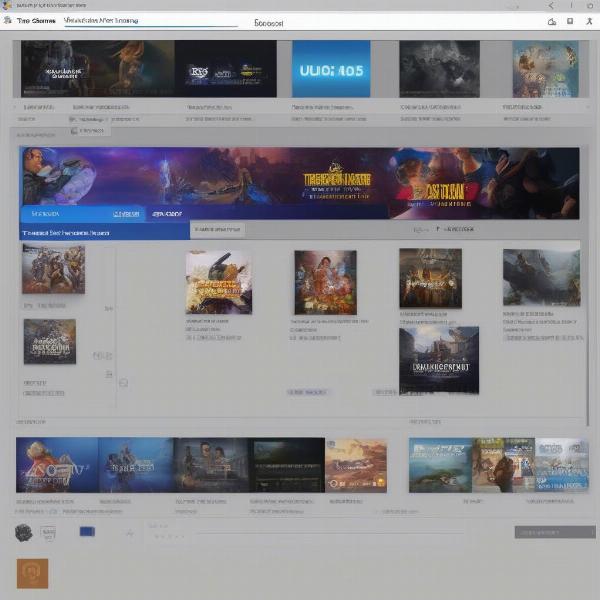Image resolution: width=600 pixels, height=600 pixels.
Task: Click the gray button next to the blue header bar
Action: click(x=217, y=230)
